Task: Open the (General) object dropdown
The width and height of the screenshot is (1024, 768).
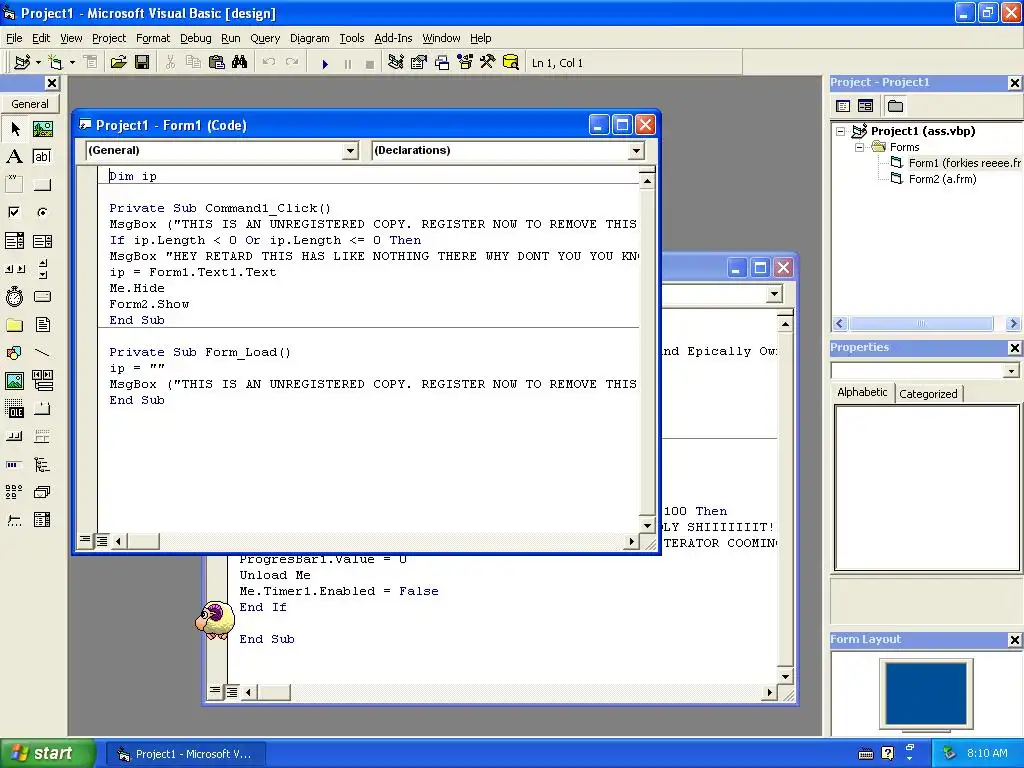Action: (x=350, y=151)
